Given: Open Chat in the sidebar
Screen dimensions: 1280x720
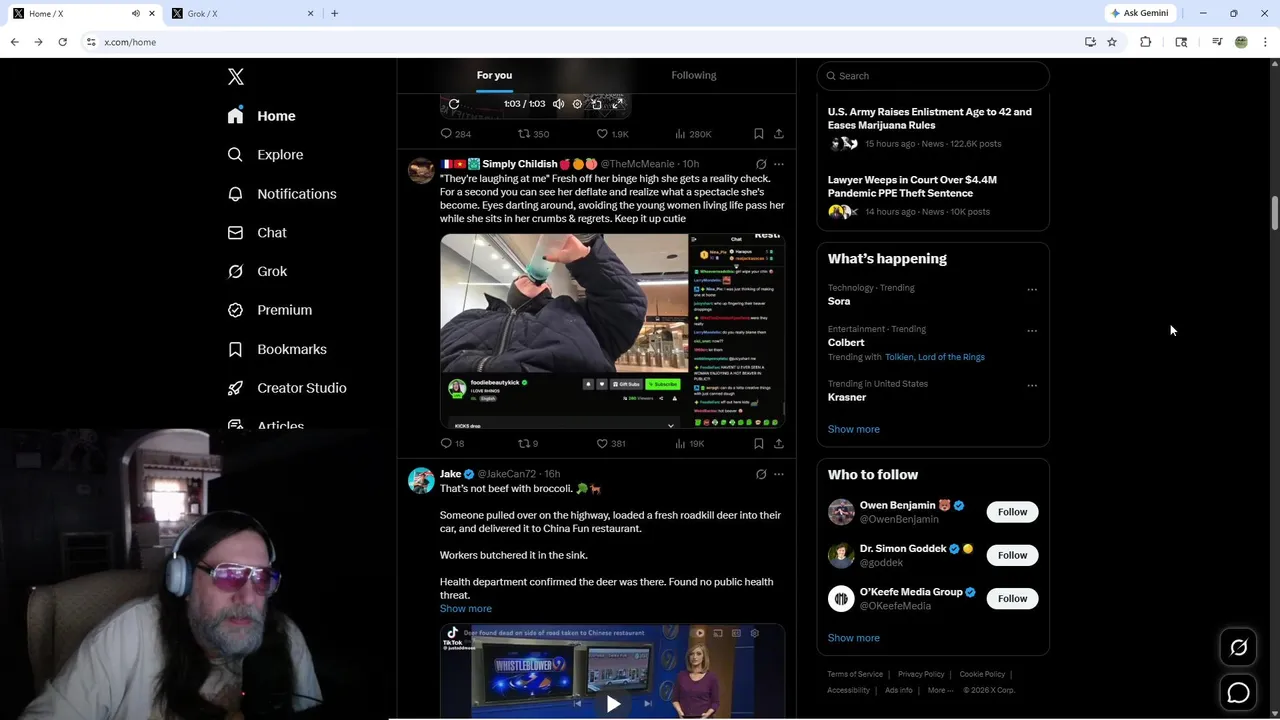Looking at the screenshot, I should point(257,232).
